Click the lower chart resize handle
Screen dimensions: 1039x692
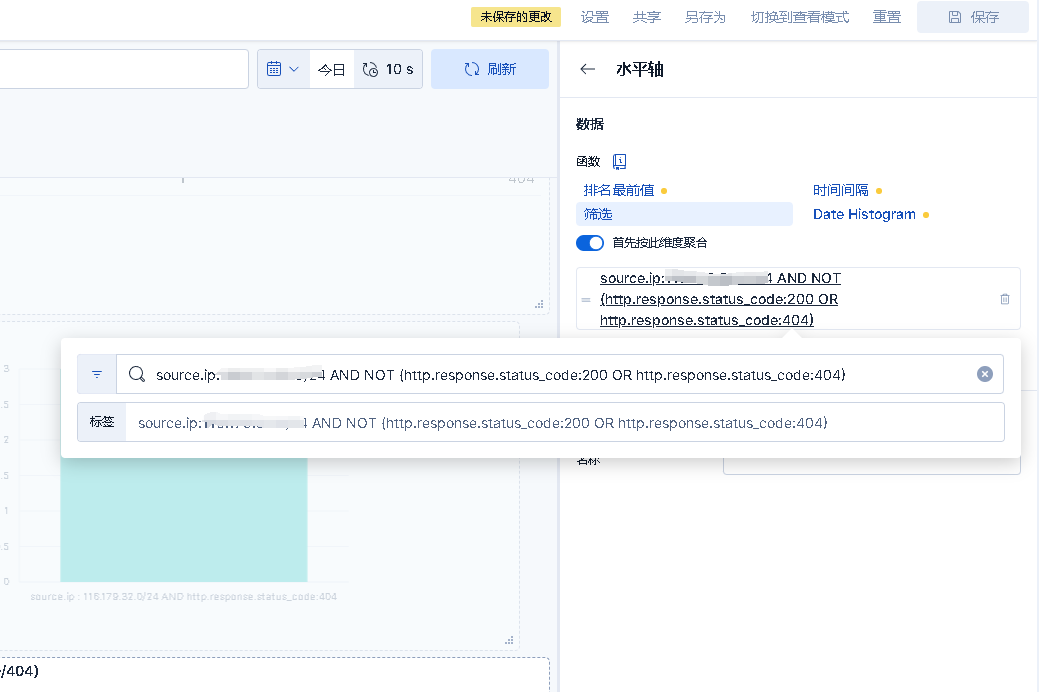[509, 640]
